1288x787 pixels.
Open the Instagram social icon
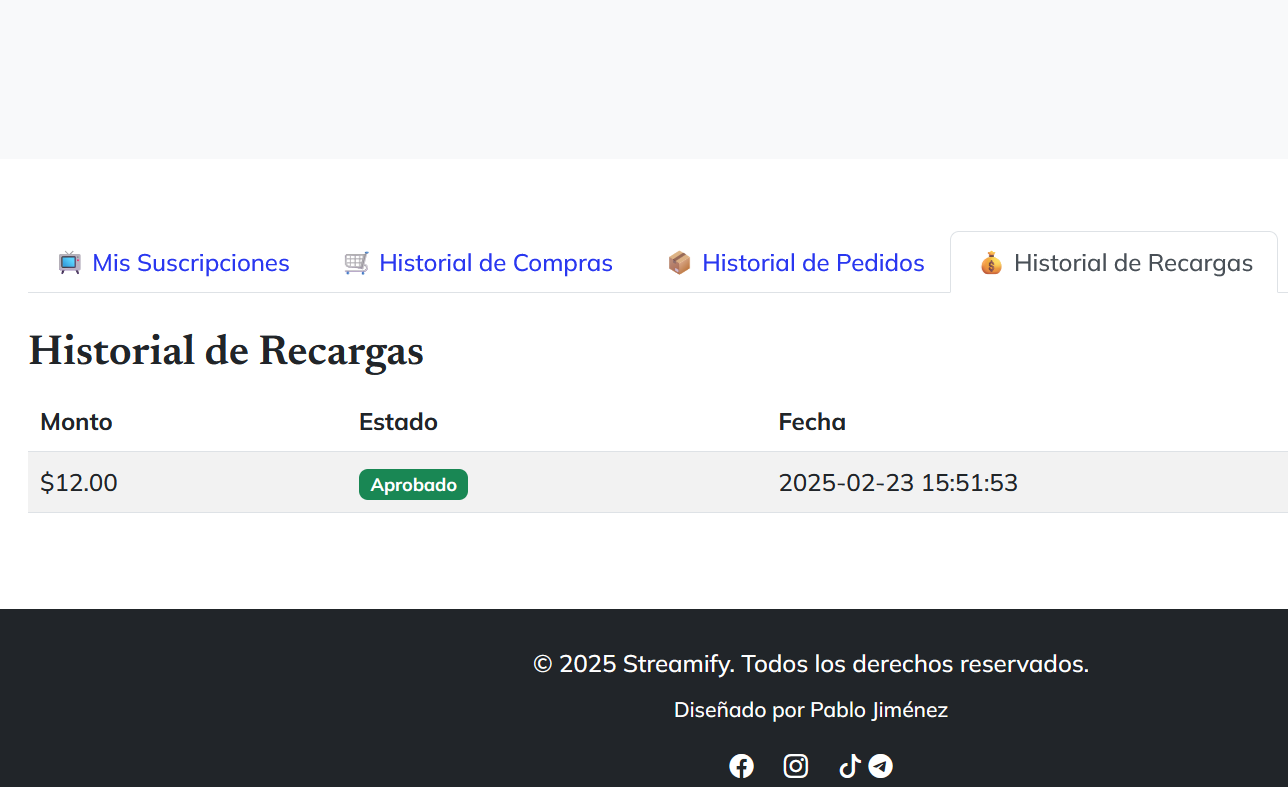coord(796,765)
